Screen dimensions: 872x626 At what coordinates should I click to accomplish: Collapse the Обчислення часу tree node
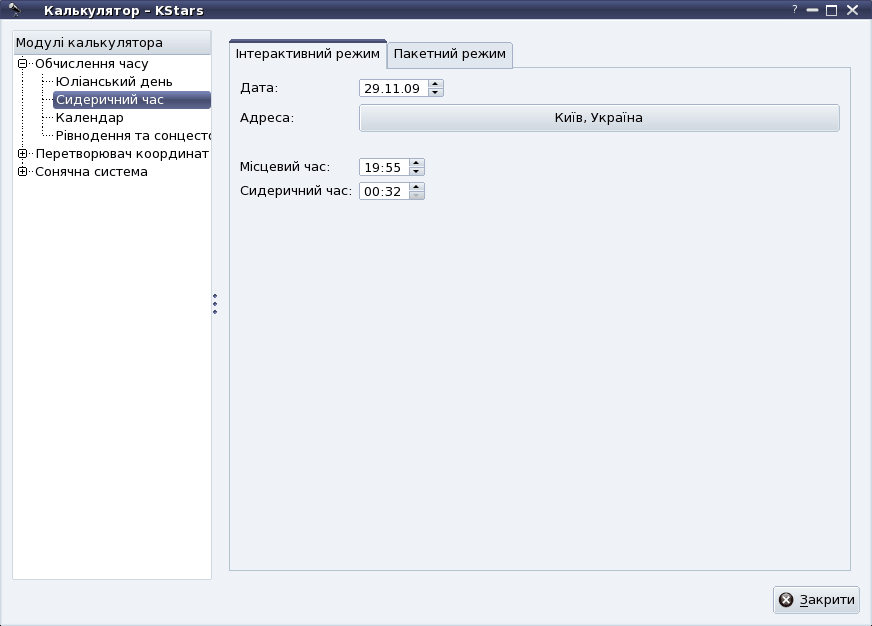[x=22, y=64]
